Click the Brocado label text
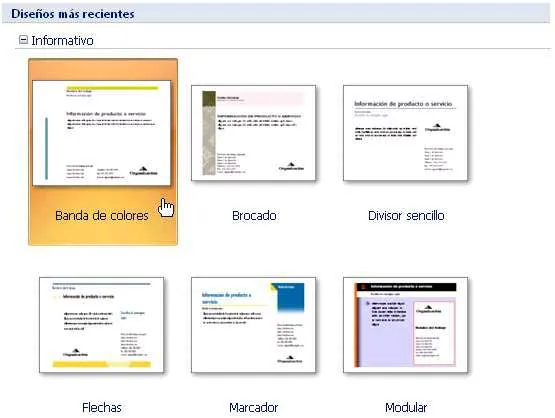The height and width of the screenshot is (418, 555). 254,216
